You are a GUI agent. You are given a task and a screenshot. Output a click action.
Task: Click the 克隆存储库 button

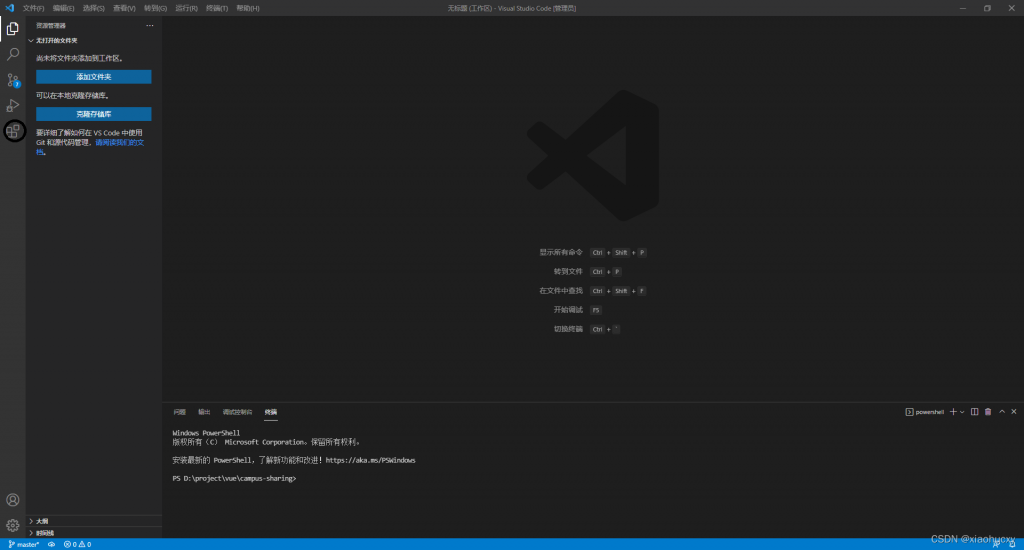coord(93,114)
